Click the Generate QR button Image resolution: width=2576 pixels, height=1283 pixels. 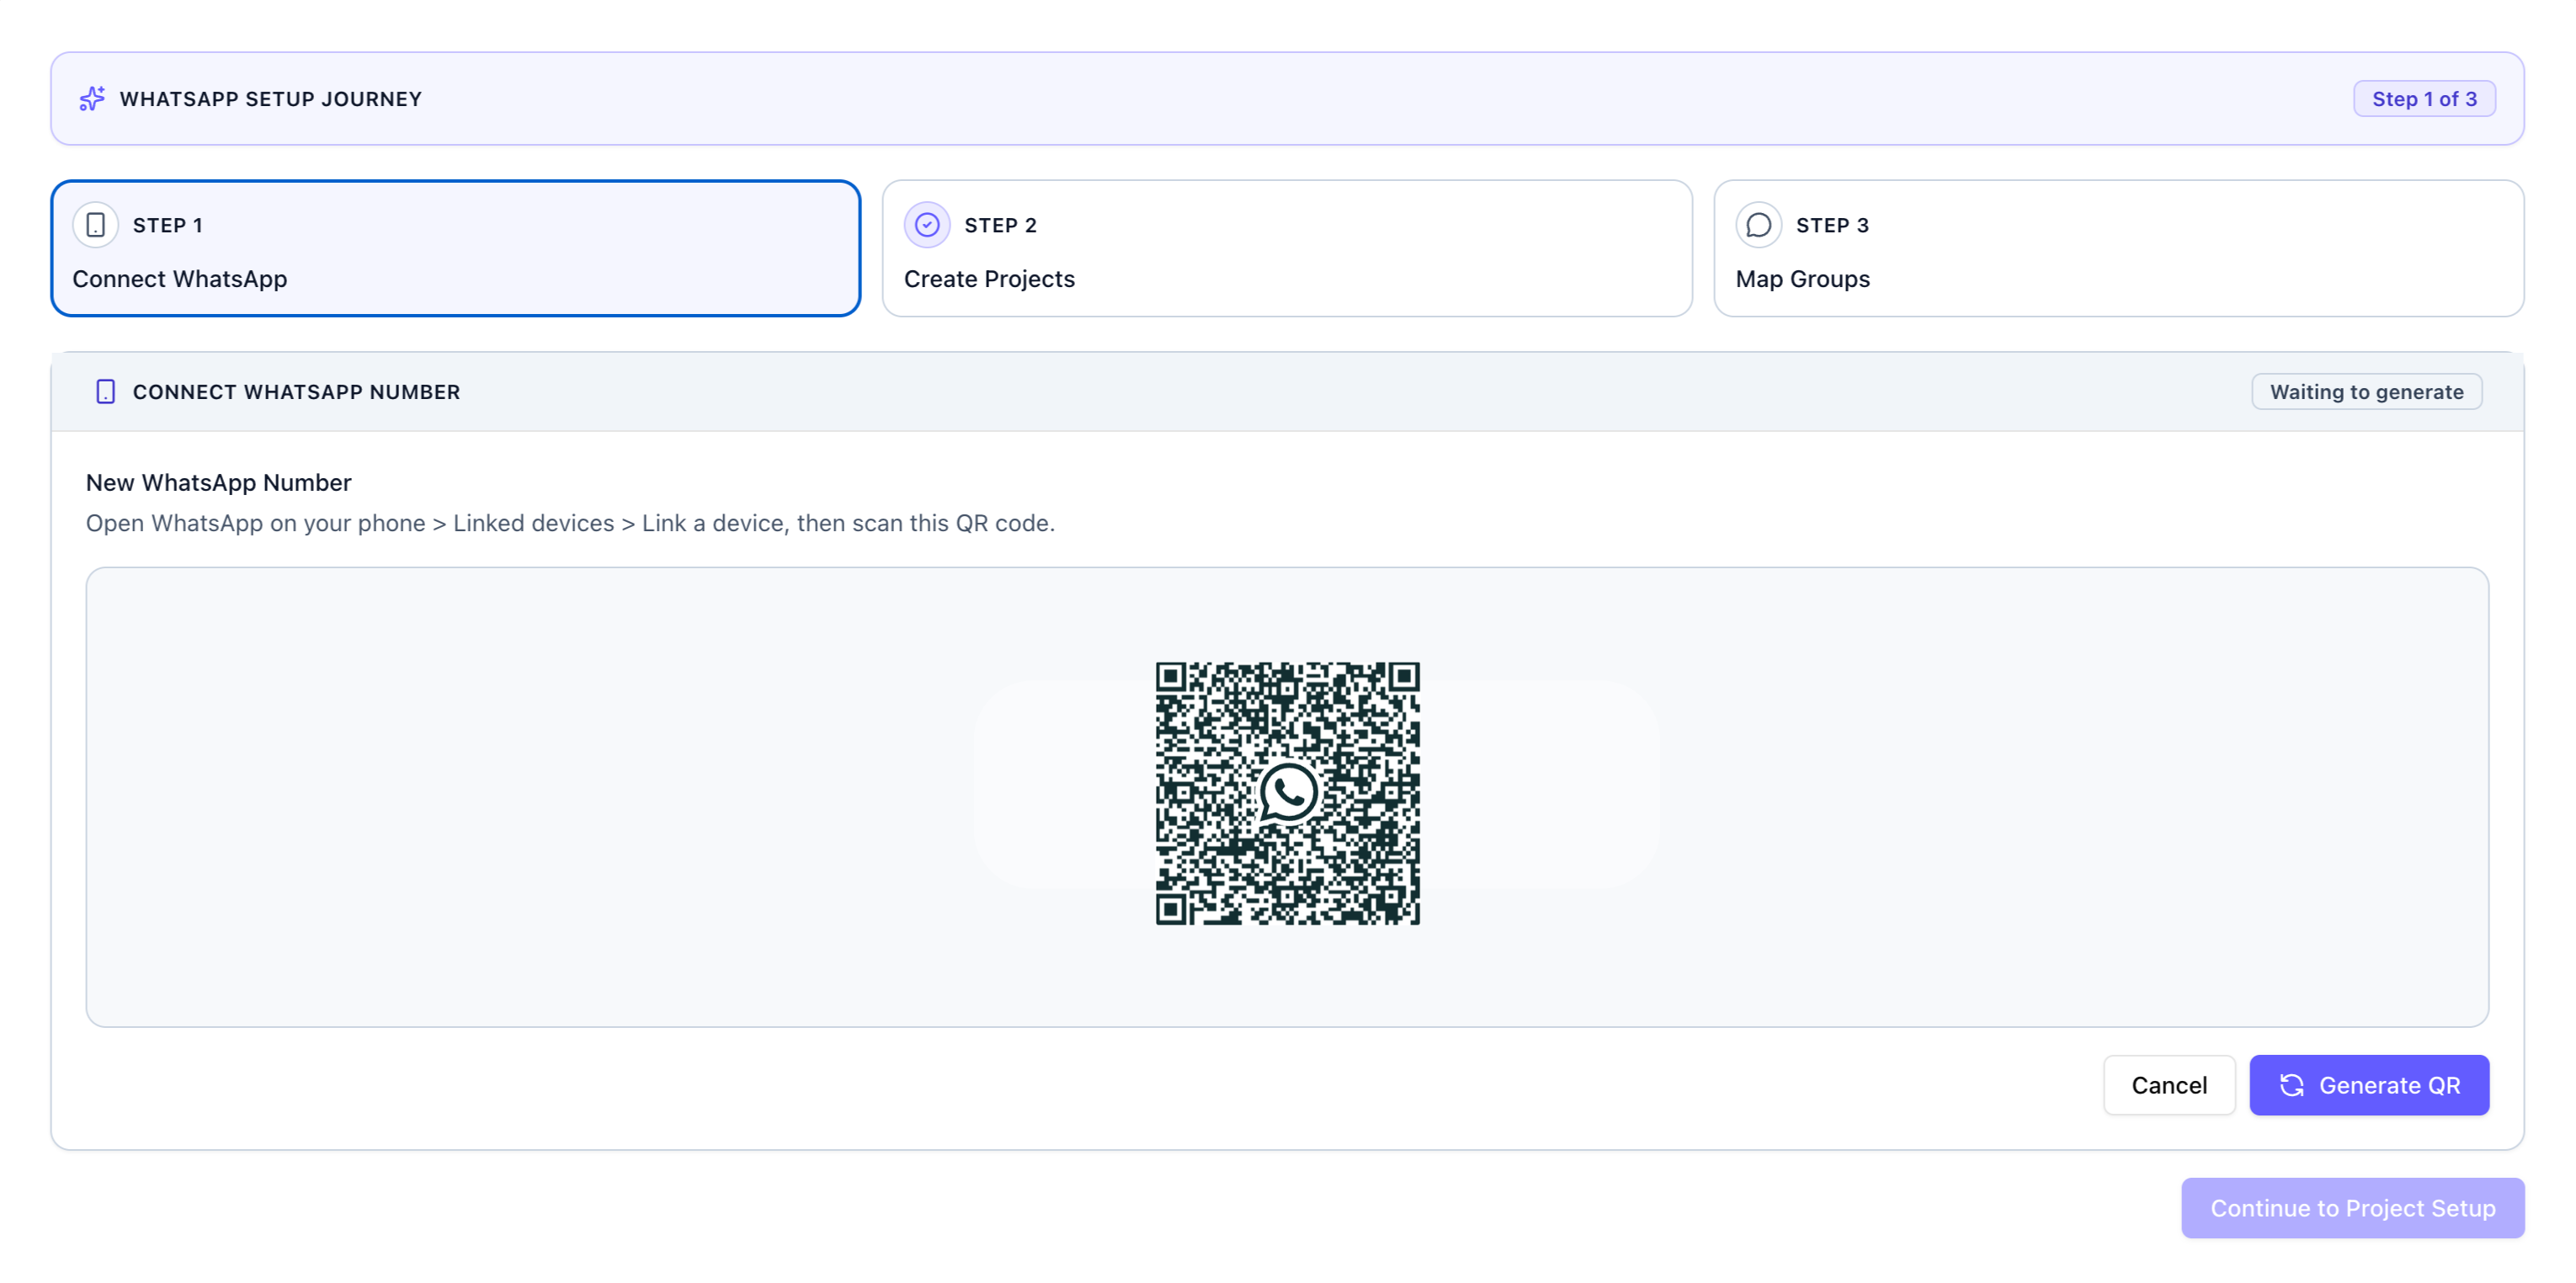(x=2369, y=1085)
